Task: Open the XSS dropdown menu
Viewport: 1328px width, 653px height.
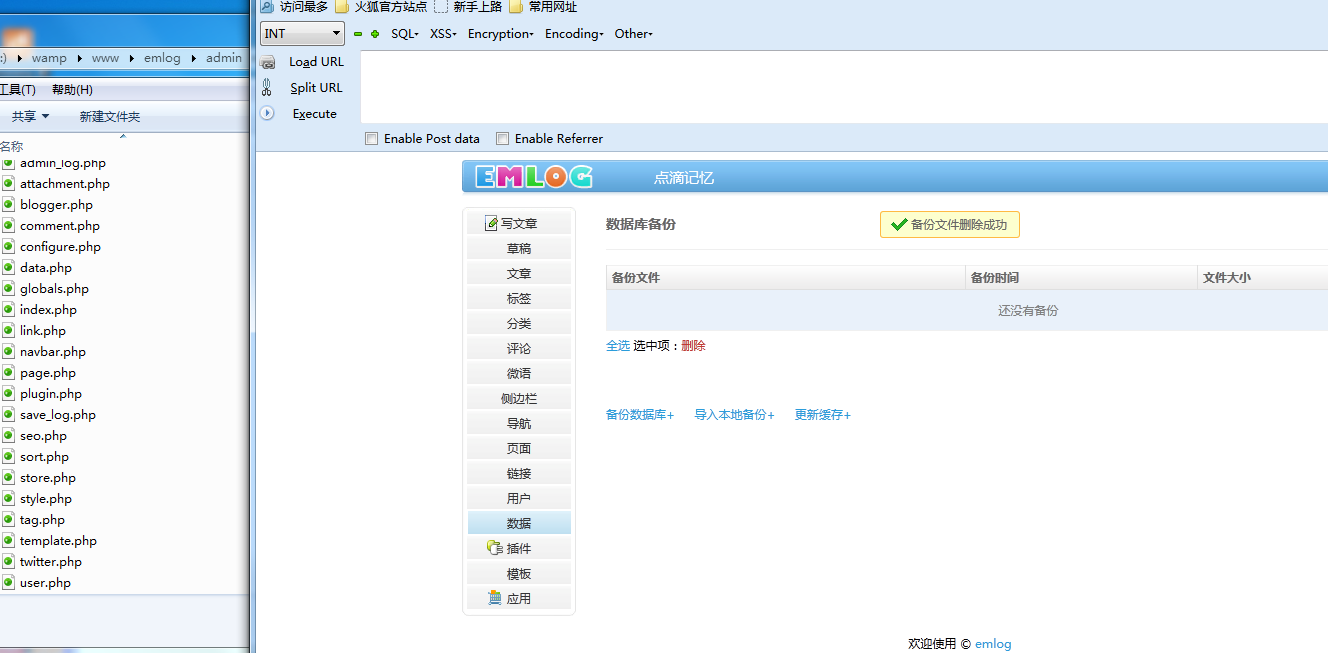Action: tap(443, 34)
